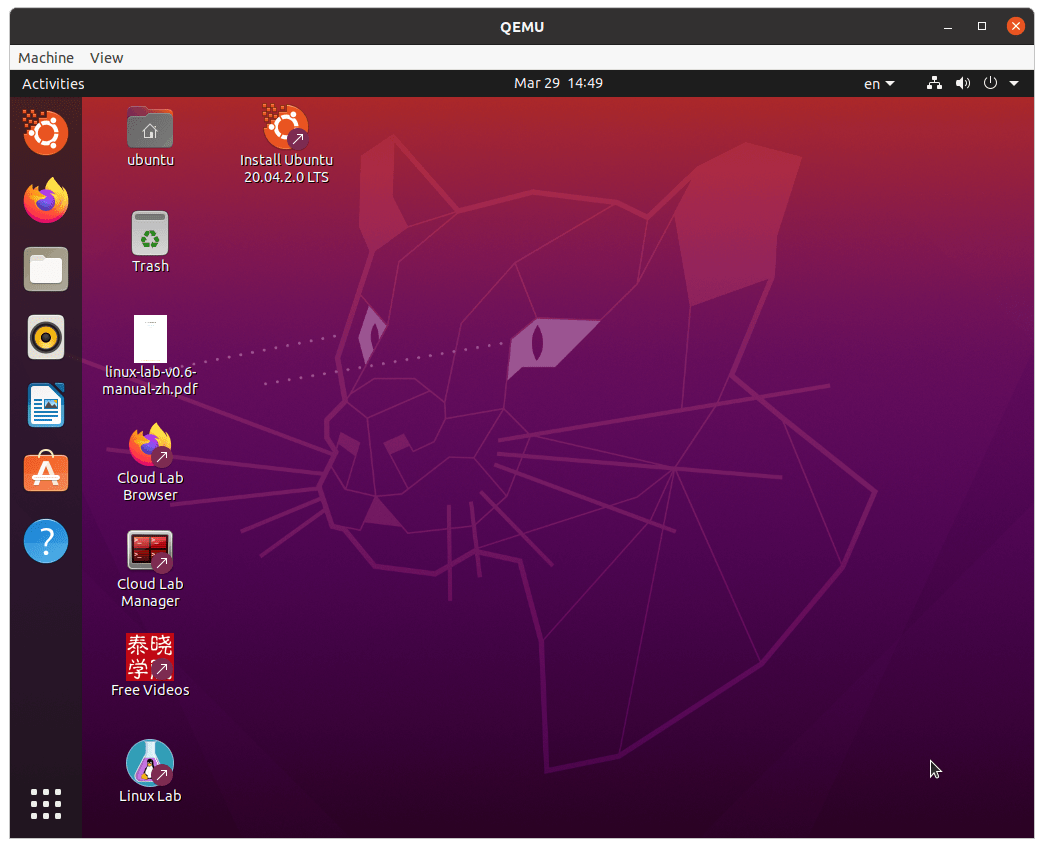Open Ubuntu Software store in dock

(x=45, y=472)
